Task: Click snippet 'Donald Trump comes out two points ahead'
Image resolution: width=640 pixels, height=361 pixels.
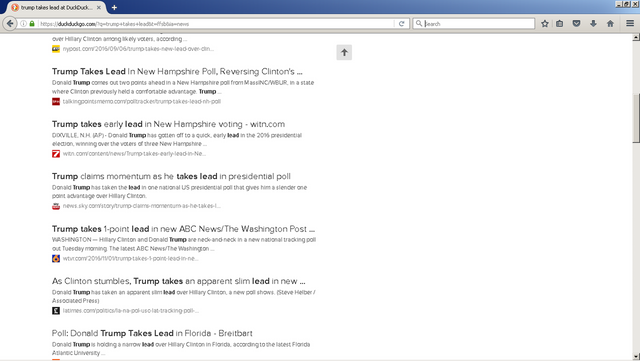Action: point(183,87)
